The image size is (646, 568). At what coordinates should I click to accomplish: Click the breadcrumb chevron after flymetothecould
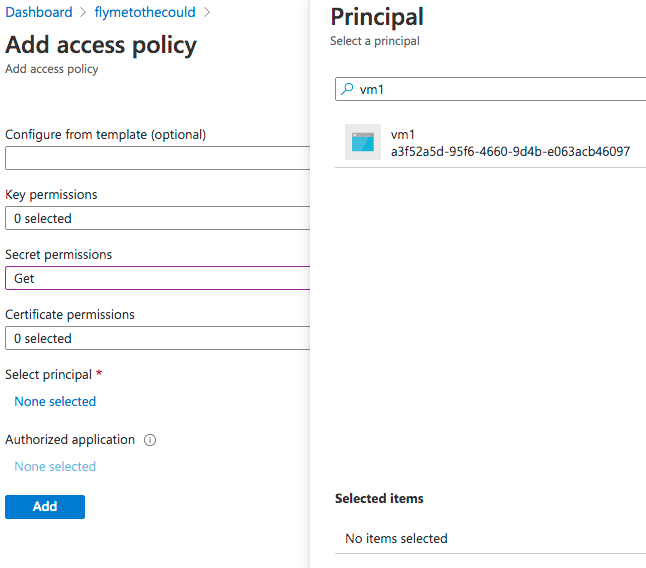(x=208, y=13)
